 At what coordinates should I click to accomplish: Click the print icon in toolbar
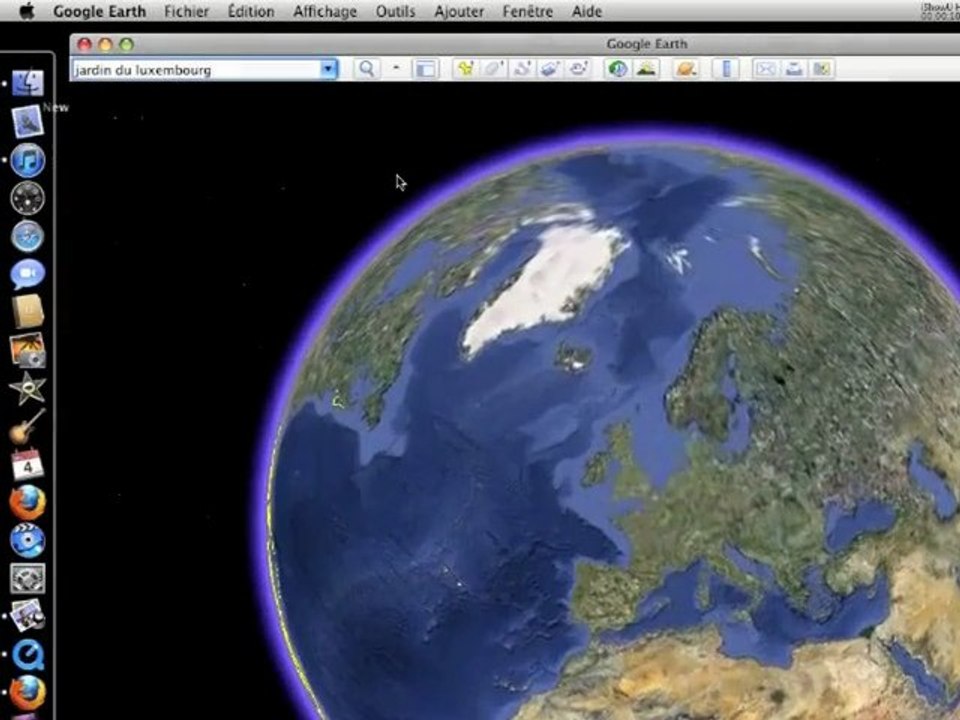point(794,69)
